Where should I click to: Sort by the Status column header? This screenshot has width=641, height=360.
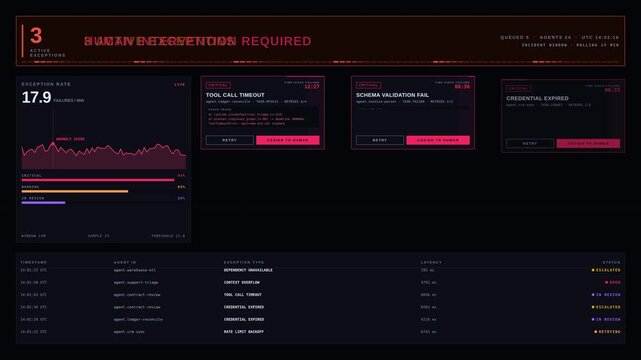click(612, 262)
